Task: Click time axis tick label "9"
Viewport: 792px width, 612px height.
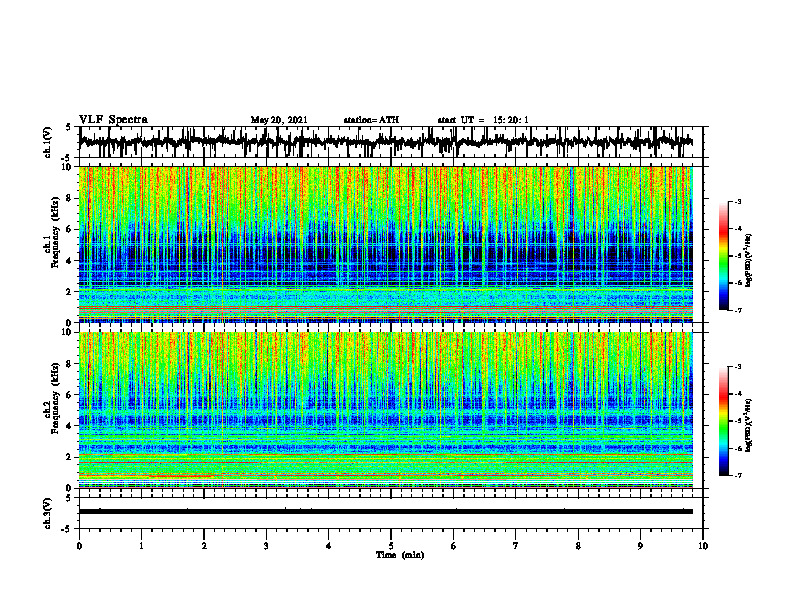Action: coord(640,546)
